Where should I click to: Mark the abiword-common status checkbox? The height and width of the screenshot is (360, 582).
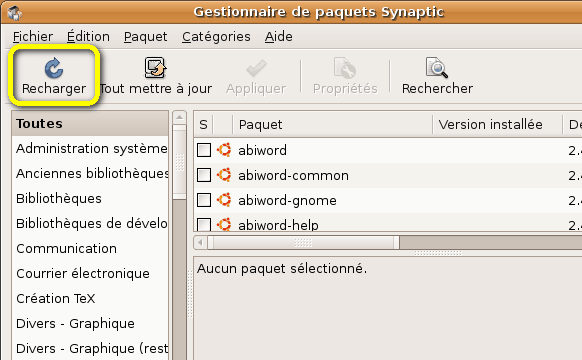click(204, 175)
